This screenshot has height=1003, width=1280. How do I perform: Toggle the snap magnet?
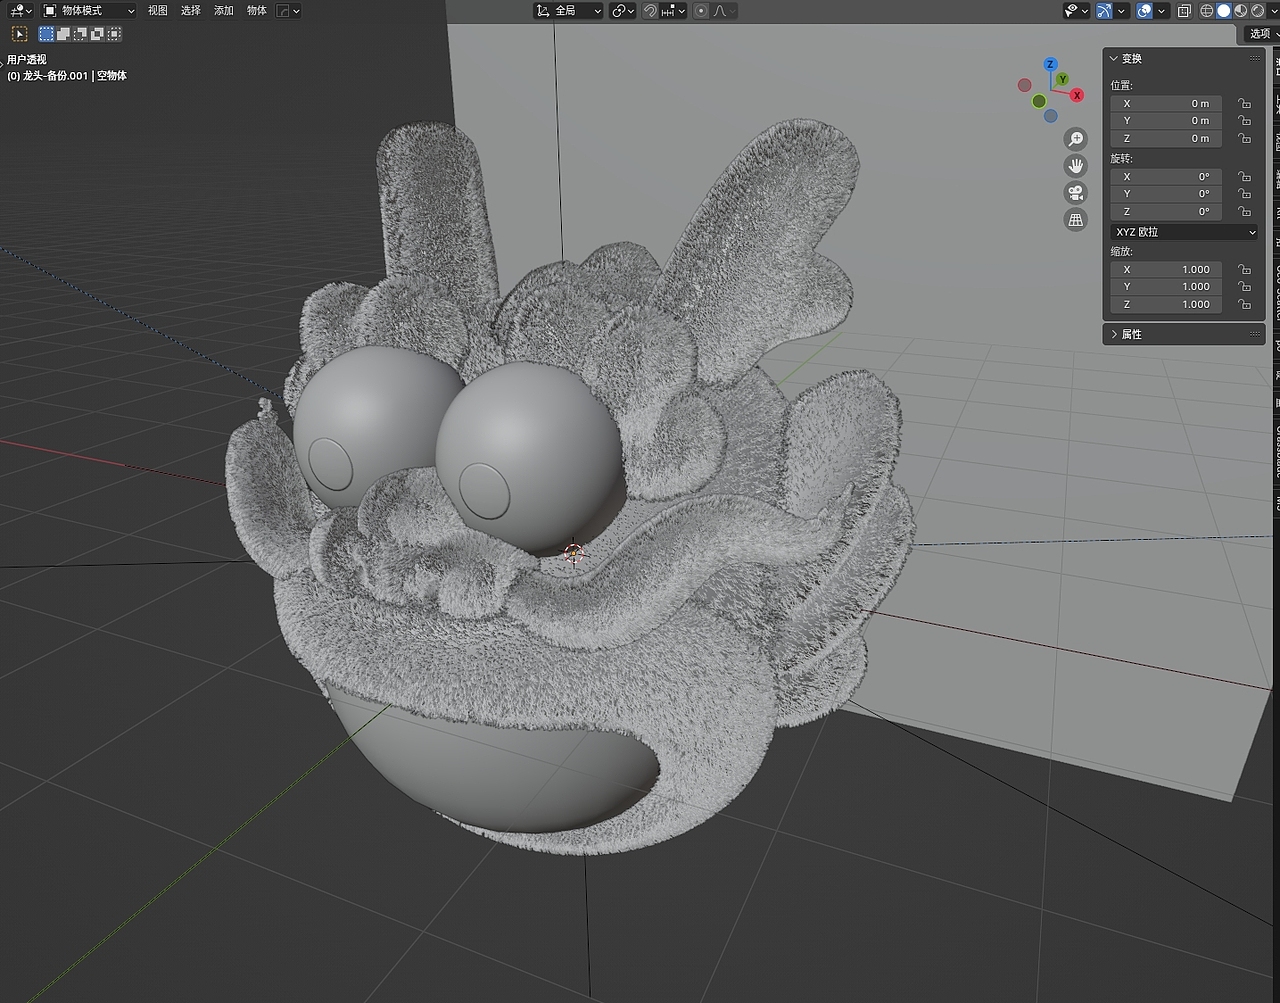pos(651,10)
